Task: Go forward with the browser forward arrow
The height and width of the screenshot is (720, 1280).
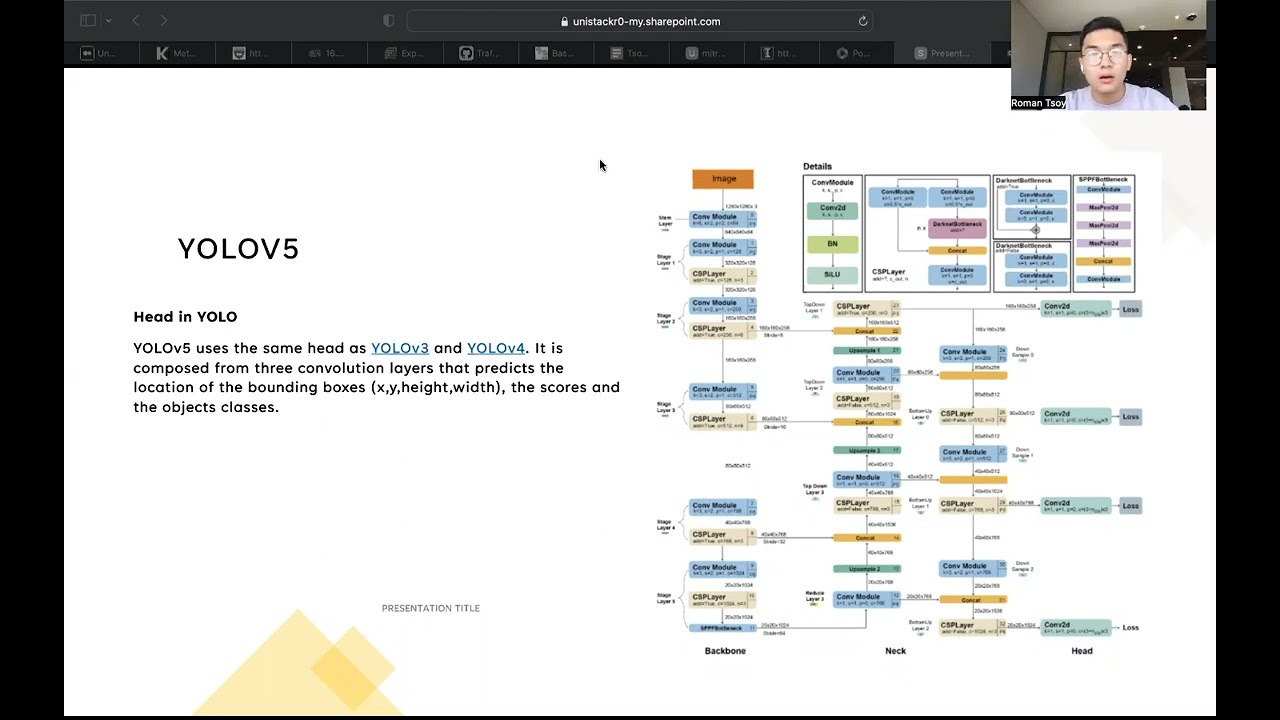Action: (164, 20)
